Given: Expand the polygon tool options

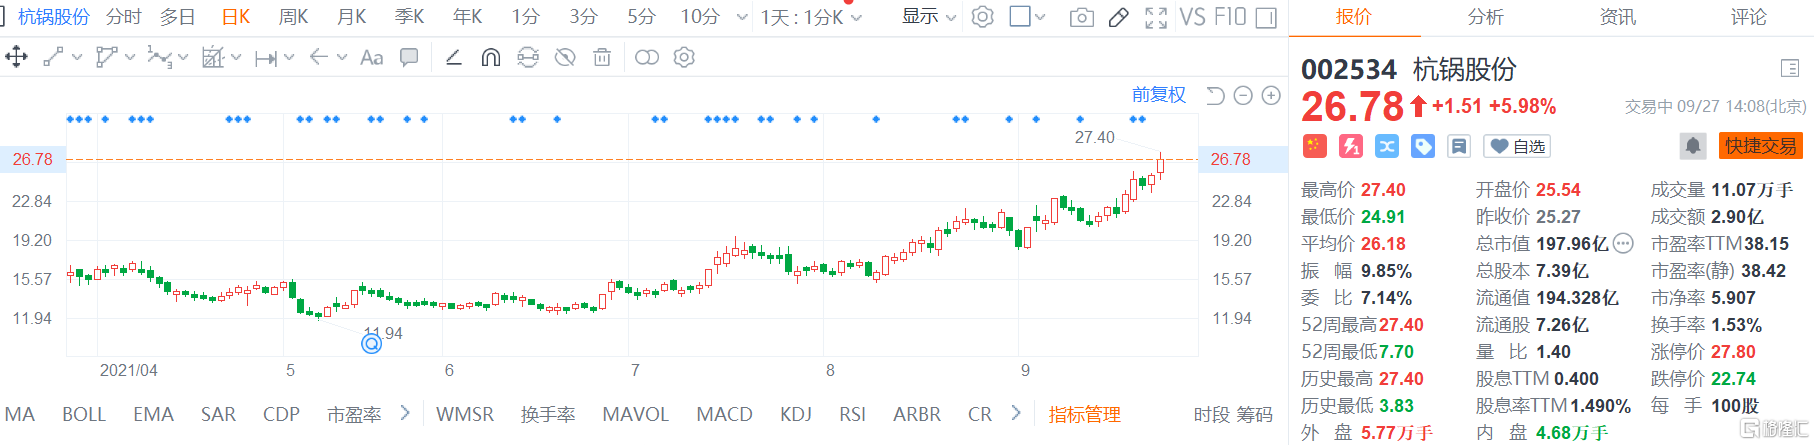Looking at the screenshot, I should click(130, 57).
